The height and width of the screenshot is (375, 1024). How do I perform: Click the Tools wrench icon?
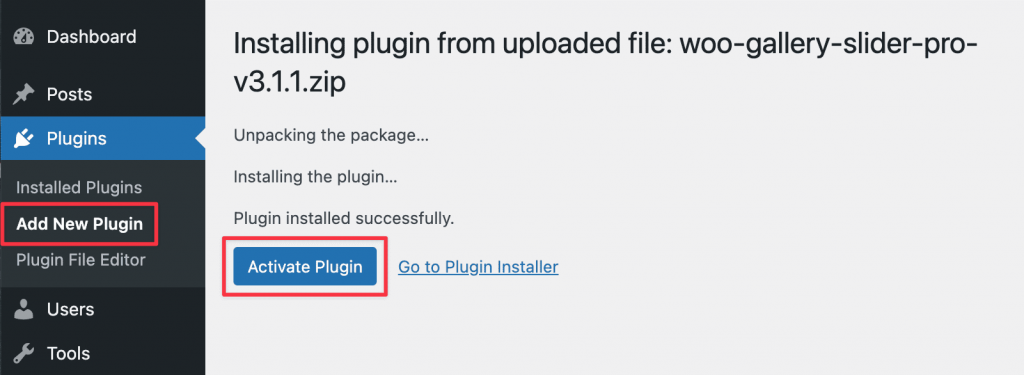point(24,353)
